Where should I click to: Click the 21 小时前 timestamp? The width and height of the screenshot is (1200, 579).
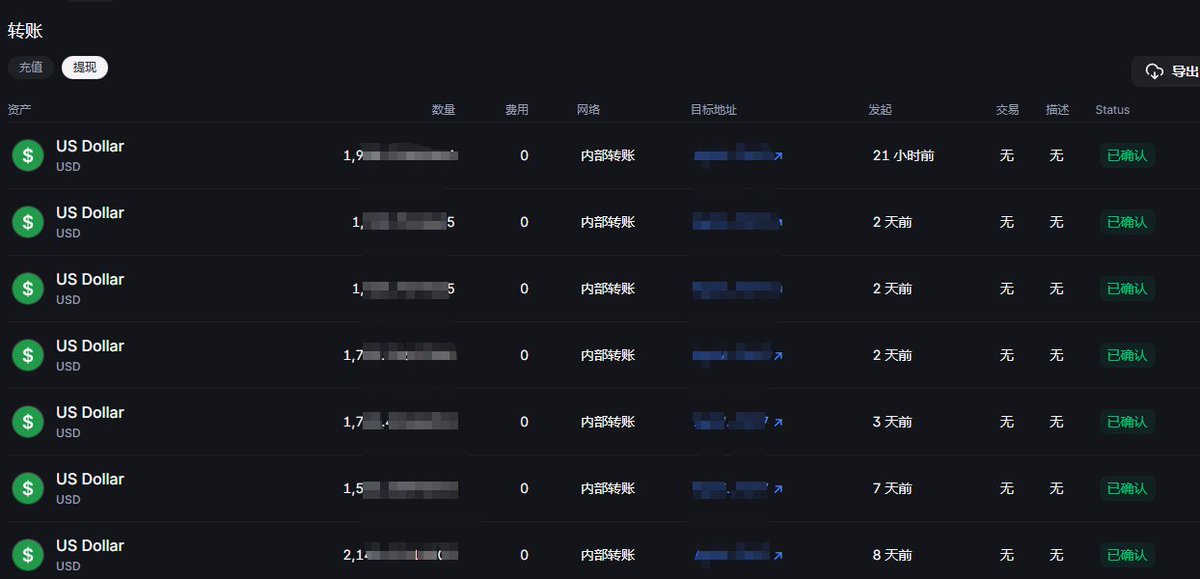pyautogui.click(x=904, y=155)
